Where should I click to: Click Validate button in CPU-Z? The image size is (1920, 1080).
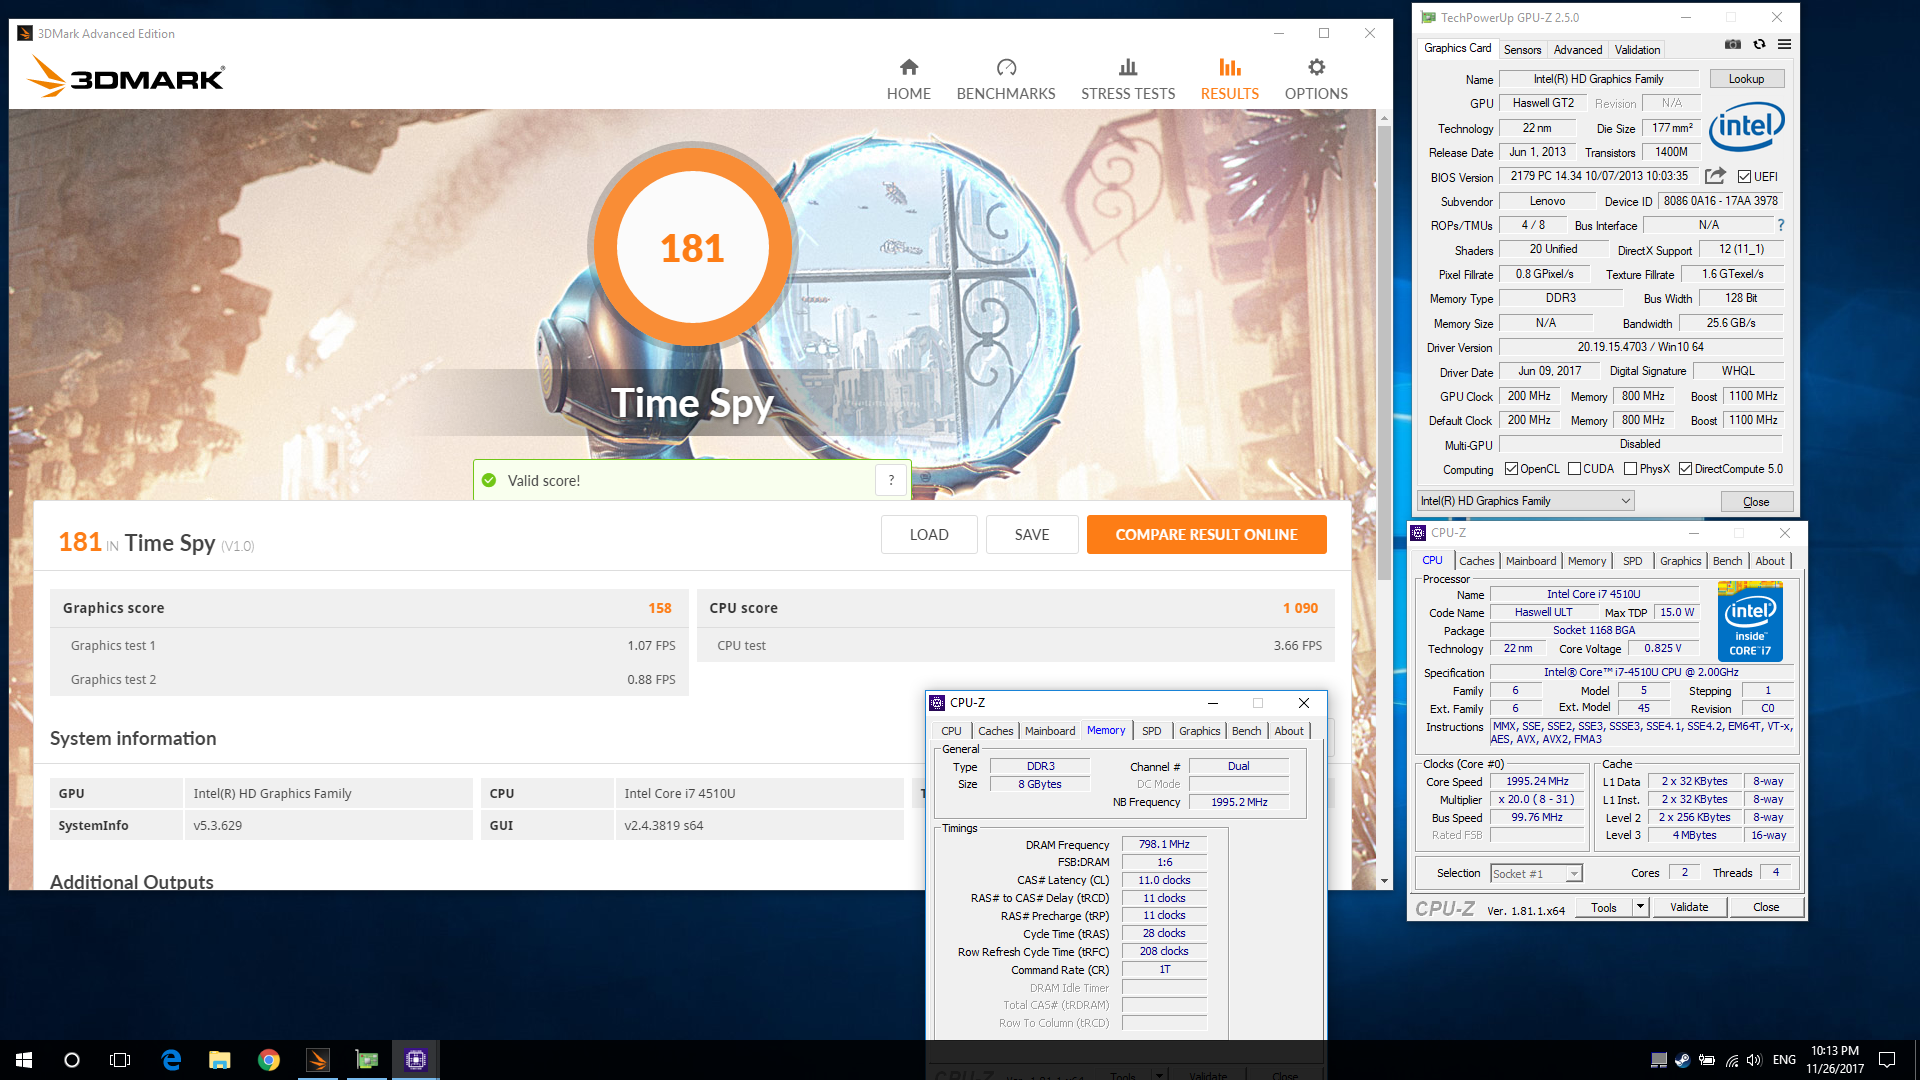click(1689, 907)
